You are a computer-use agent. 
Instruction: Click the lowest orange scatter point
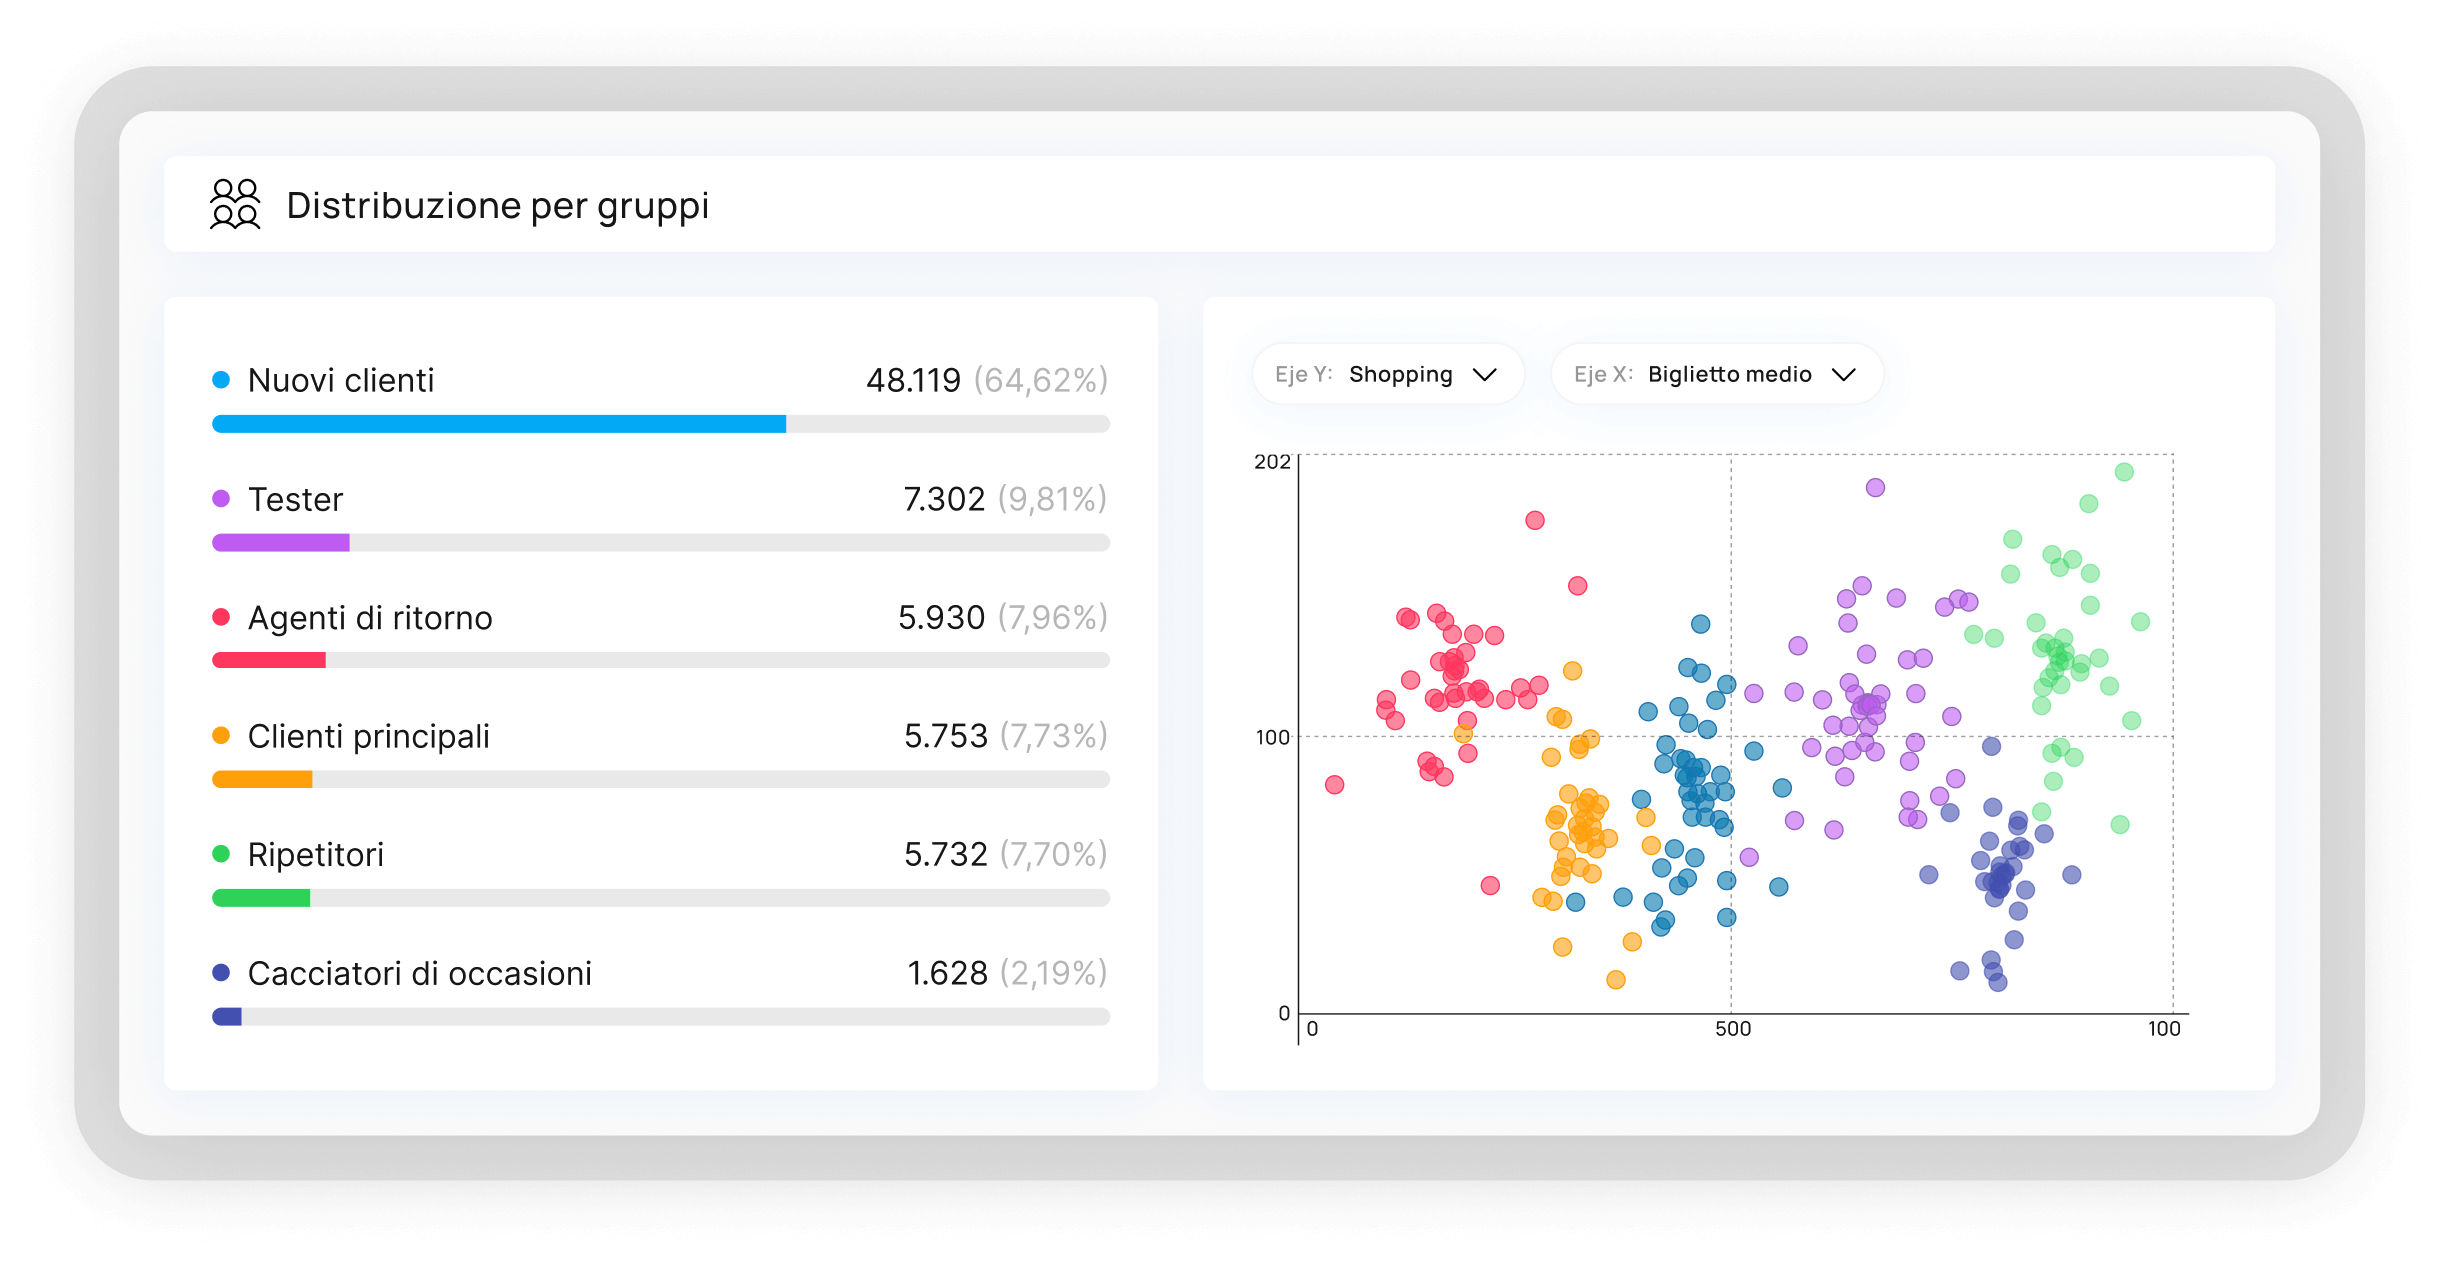pyautogui.click(x=1615, y=980)
